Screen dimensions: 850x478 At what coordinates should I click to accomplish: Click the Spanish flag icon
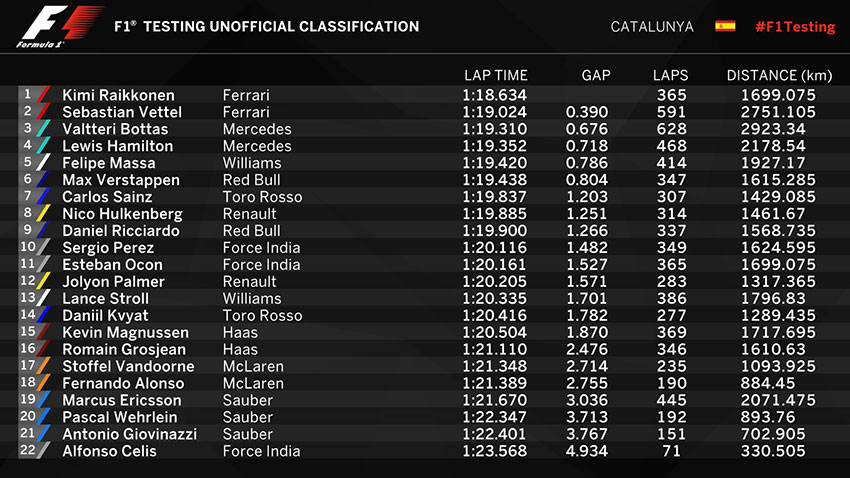725,26
